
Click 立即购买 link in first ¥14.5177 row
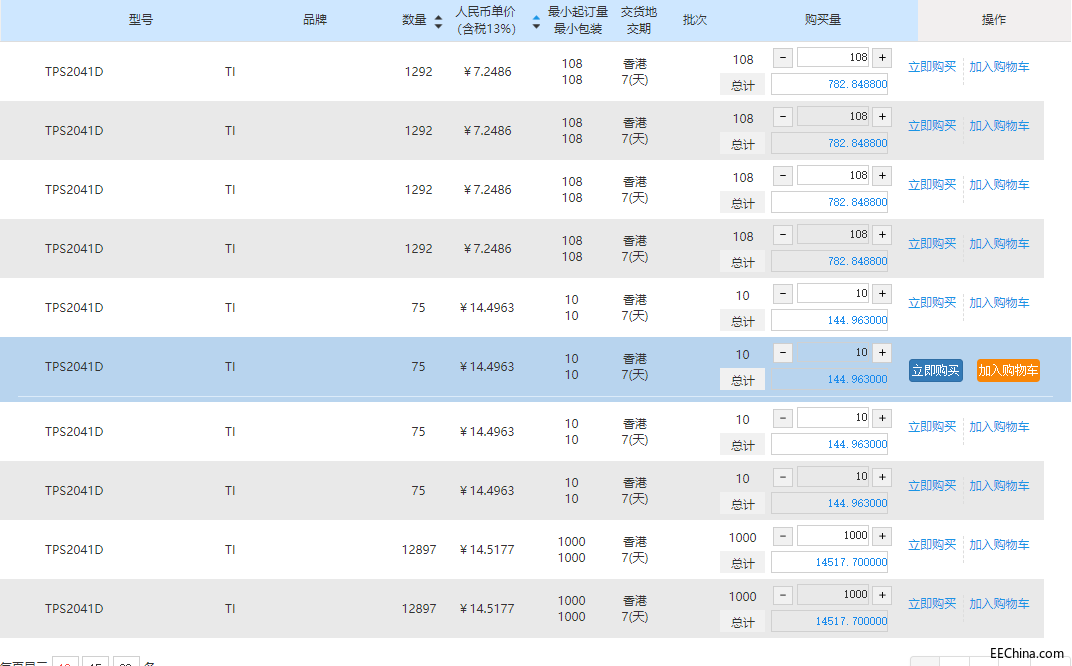(x=931, y=544)
